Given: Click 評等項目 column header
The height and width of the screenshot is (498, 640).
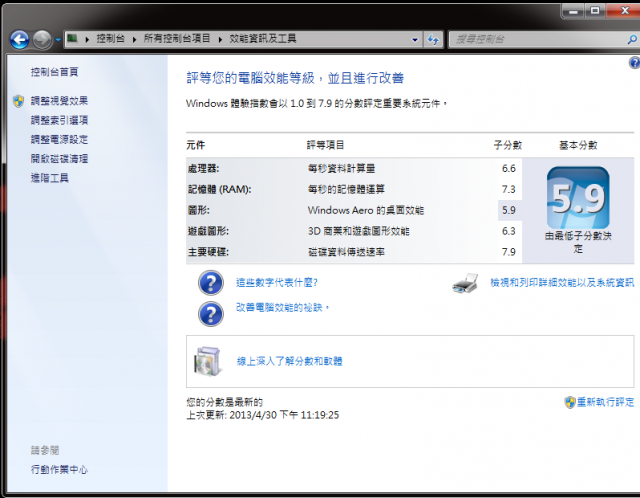Looking at the screenshot, I should pos(325,145).
